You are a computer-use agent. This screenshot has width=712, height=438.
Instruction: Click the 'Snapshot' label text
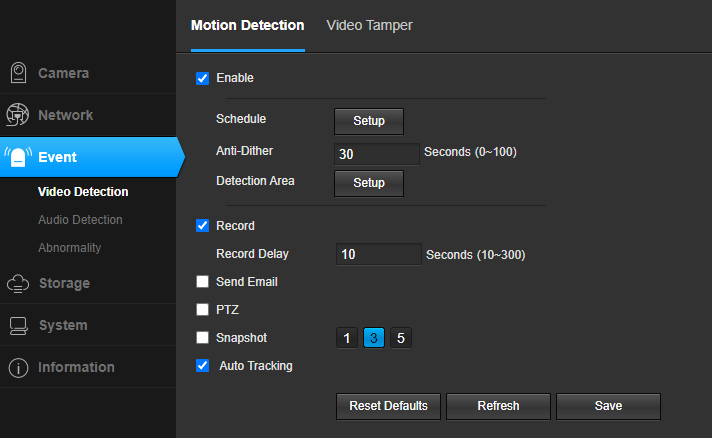coord(242,338)
